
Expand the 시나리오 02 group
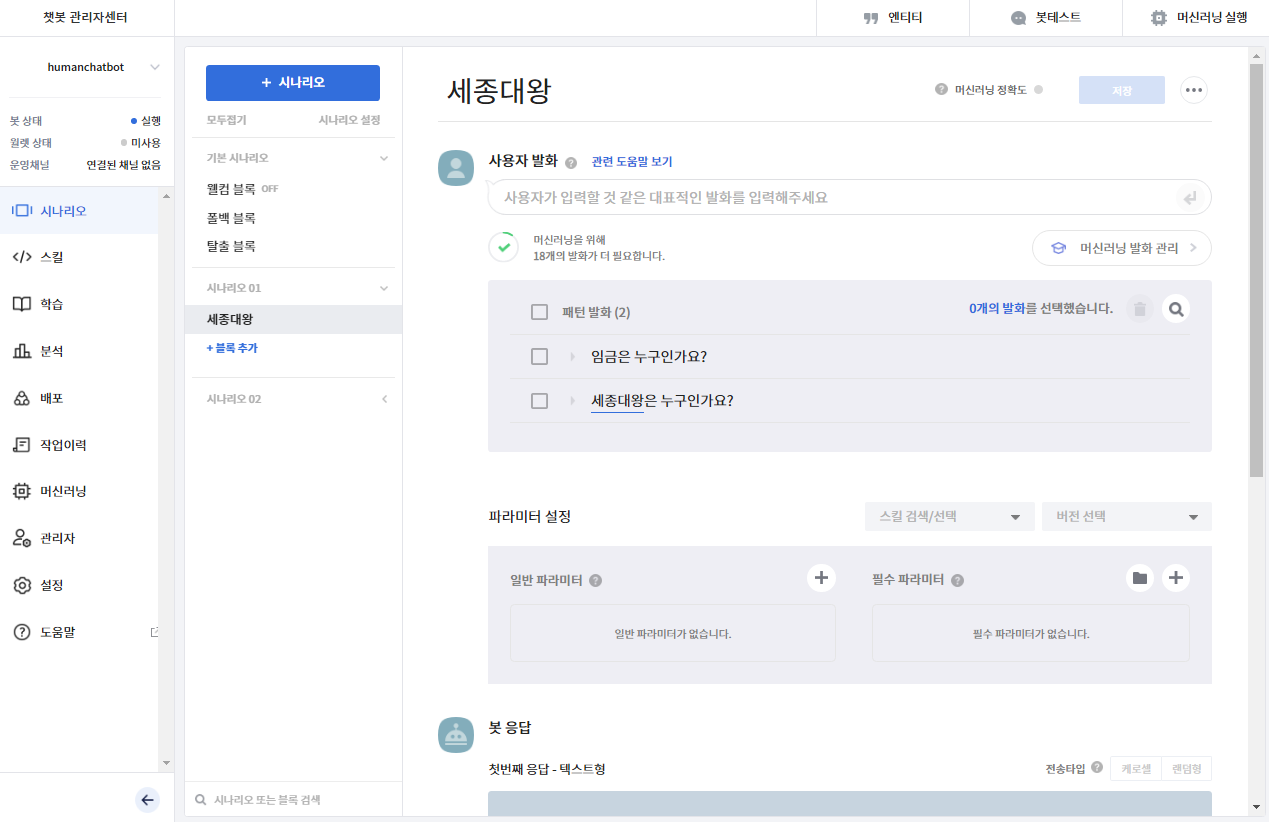pos(384,399)
